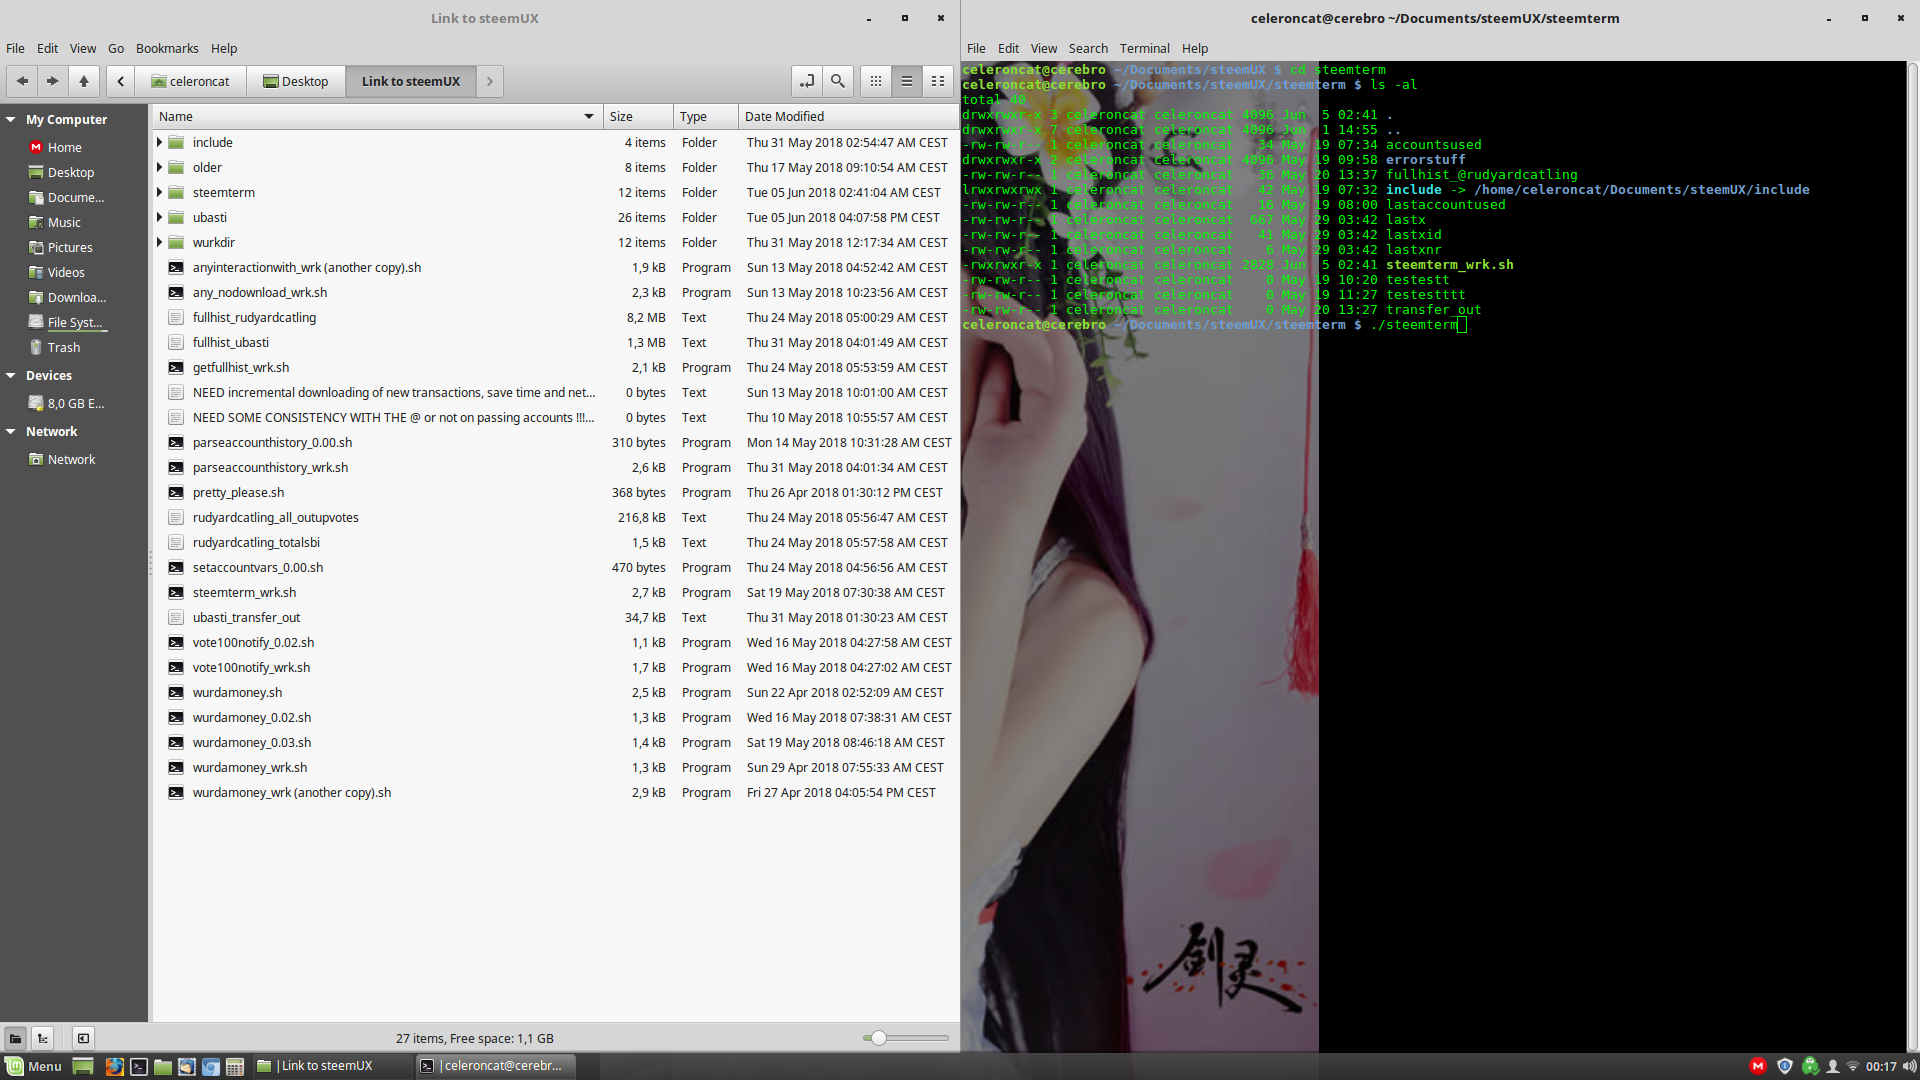Viewport: 1920px width, 1080px height.
Task: Open the calculator launcher in the taskbar
Action: tap(235, 1066)
